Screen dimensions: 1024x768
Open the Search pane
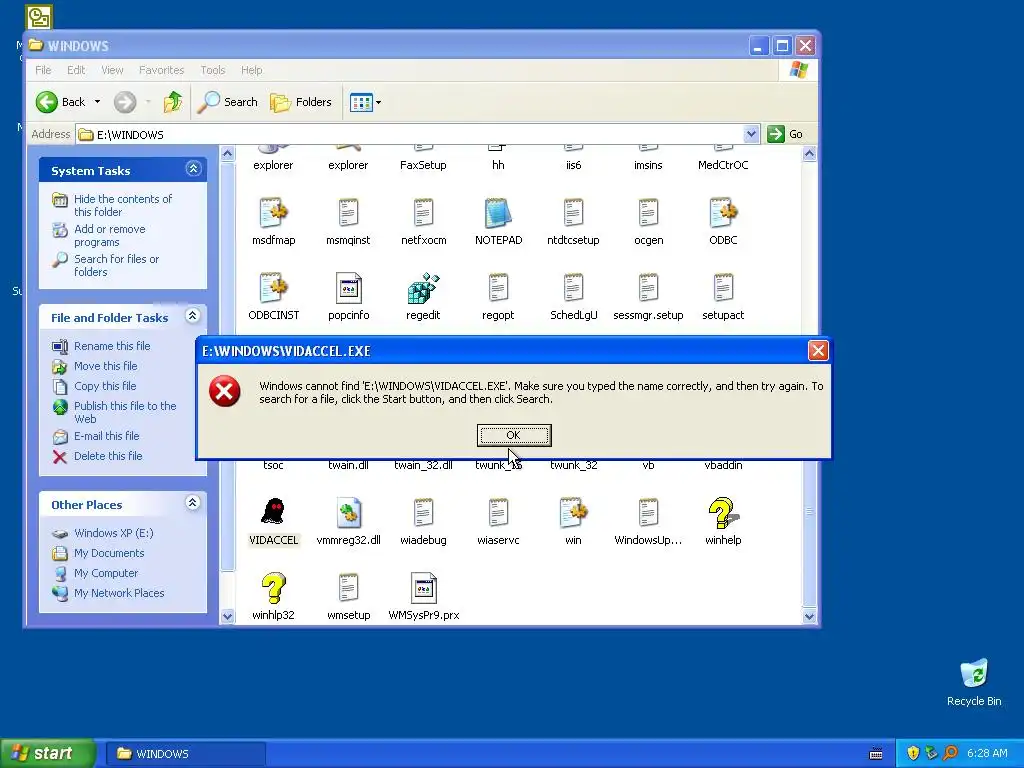pos(227,102)
